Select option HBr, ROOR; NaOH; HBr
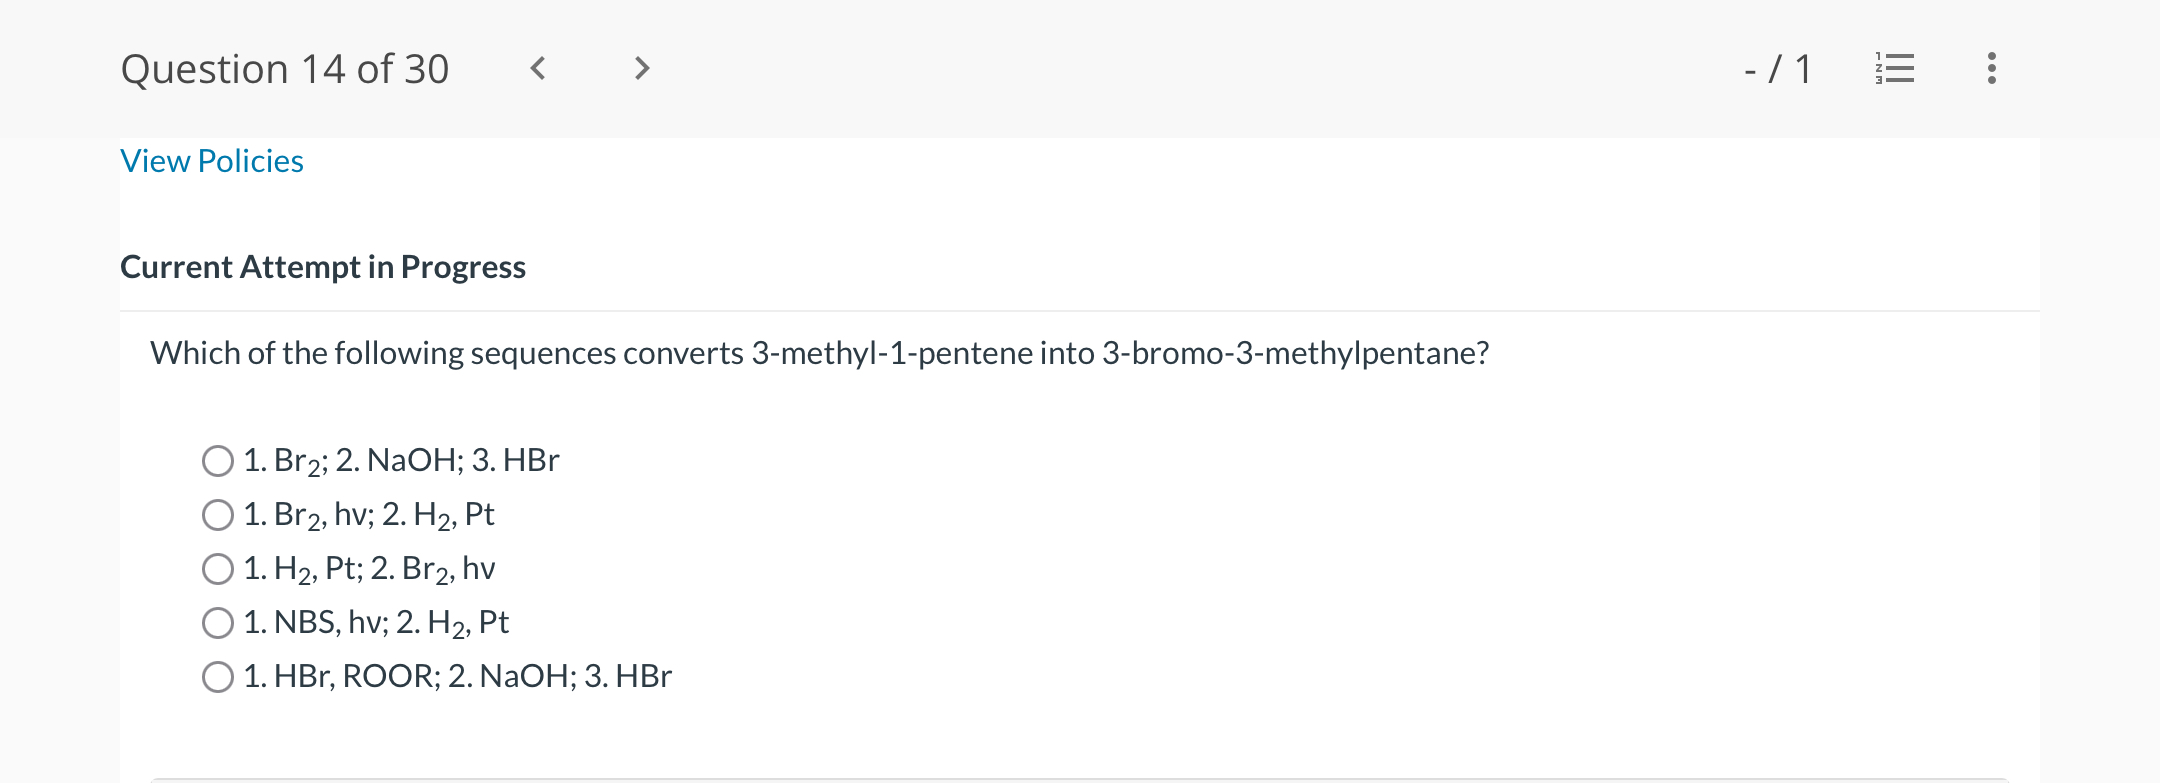The image size is (2160, 783). click(218, 677)
